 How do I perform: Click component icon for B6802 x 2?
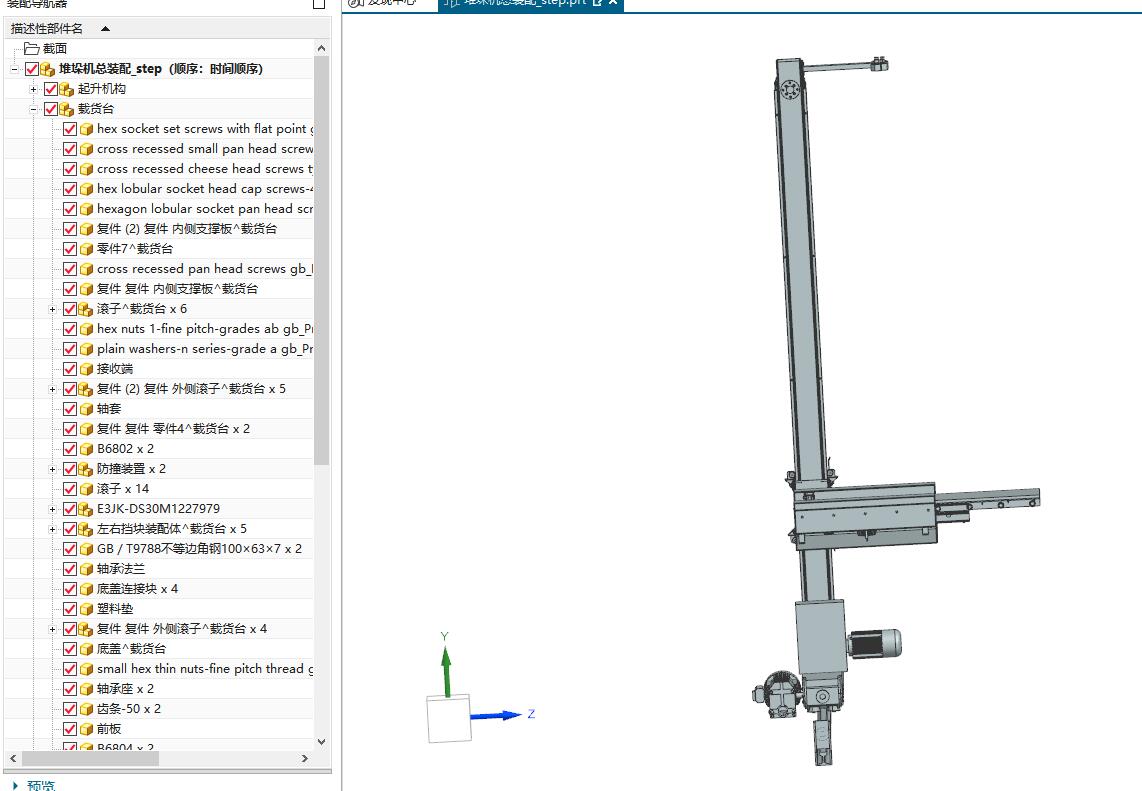[86, 449]
